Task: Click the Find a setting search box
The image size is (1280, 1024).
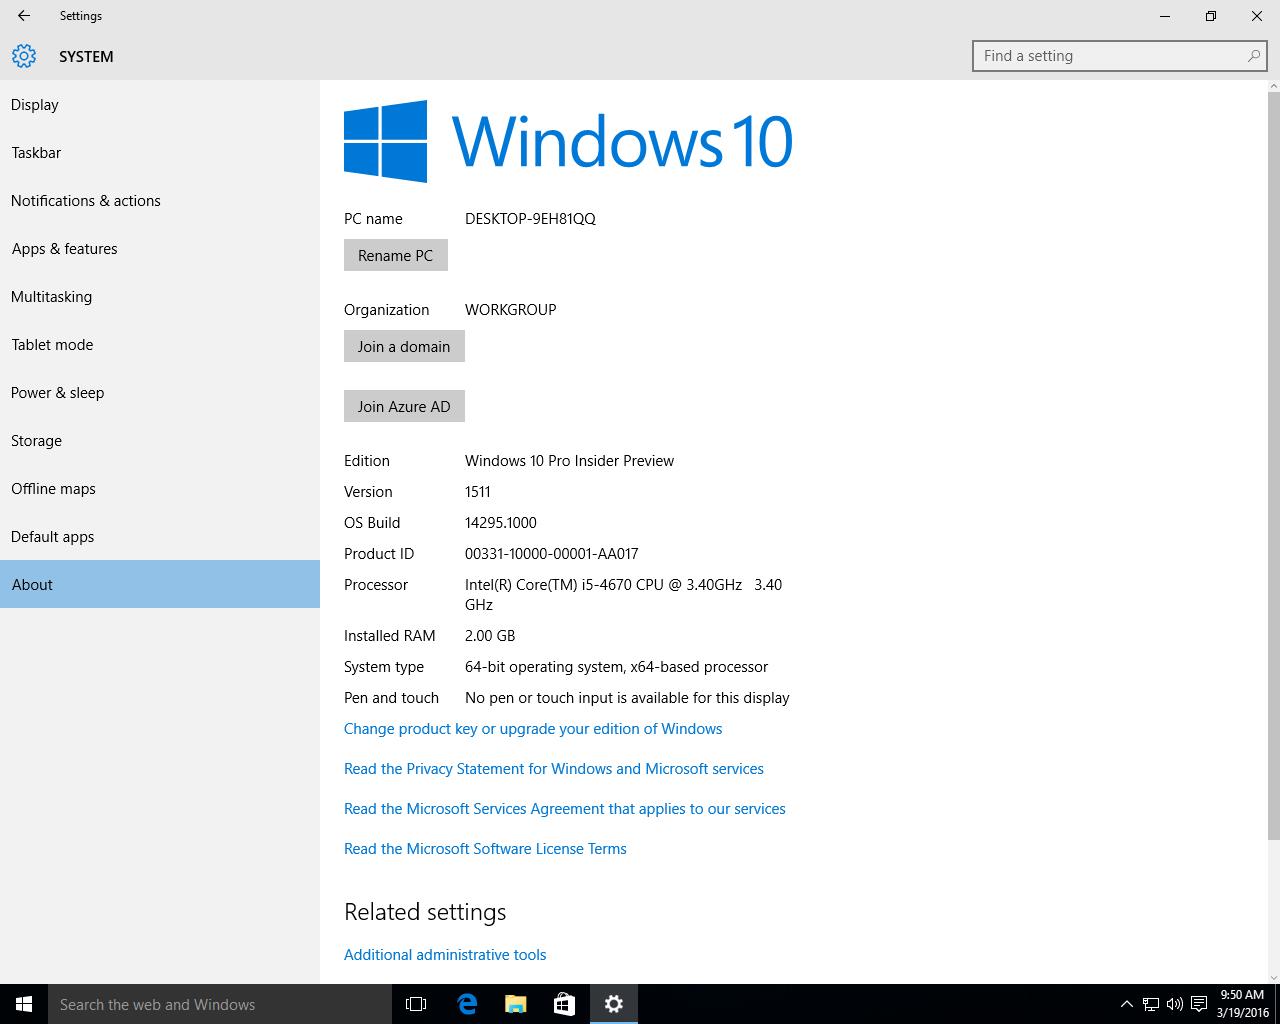Action: [1120, 56]
